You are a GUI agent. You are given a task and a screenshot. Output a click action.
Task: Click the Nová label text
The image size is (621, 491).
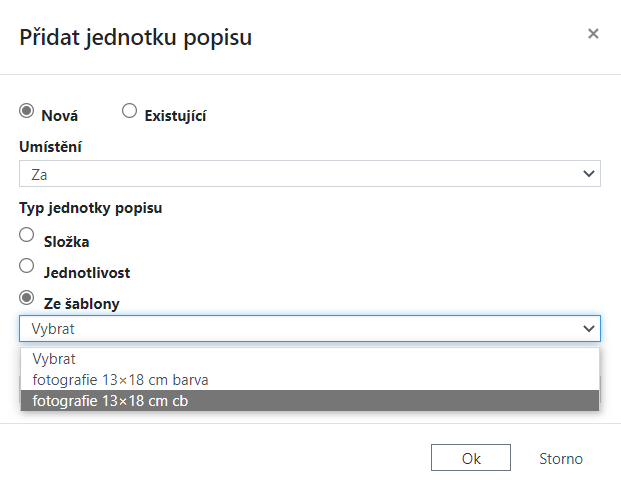pos(60,116)
